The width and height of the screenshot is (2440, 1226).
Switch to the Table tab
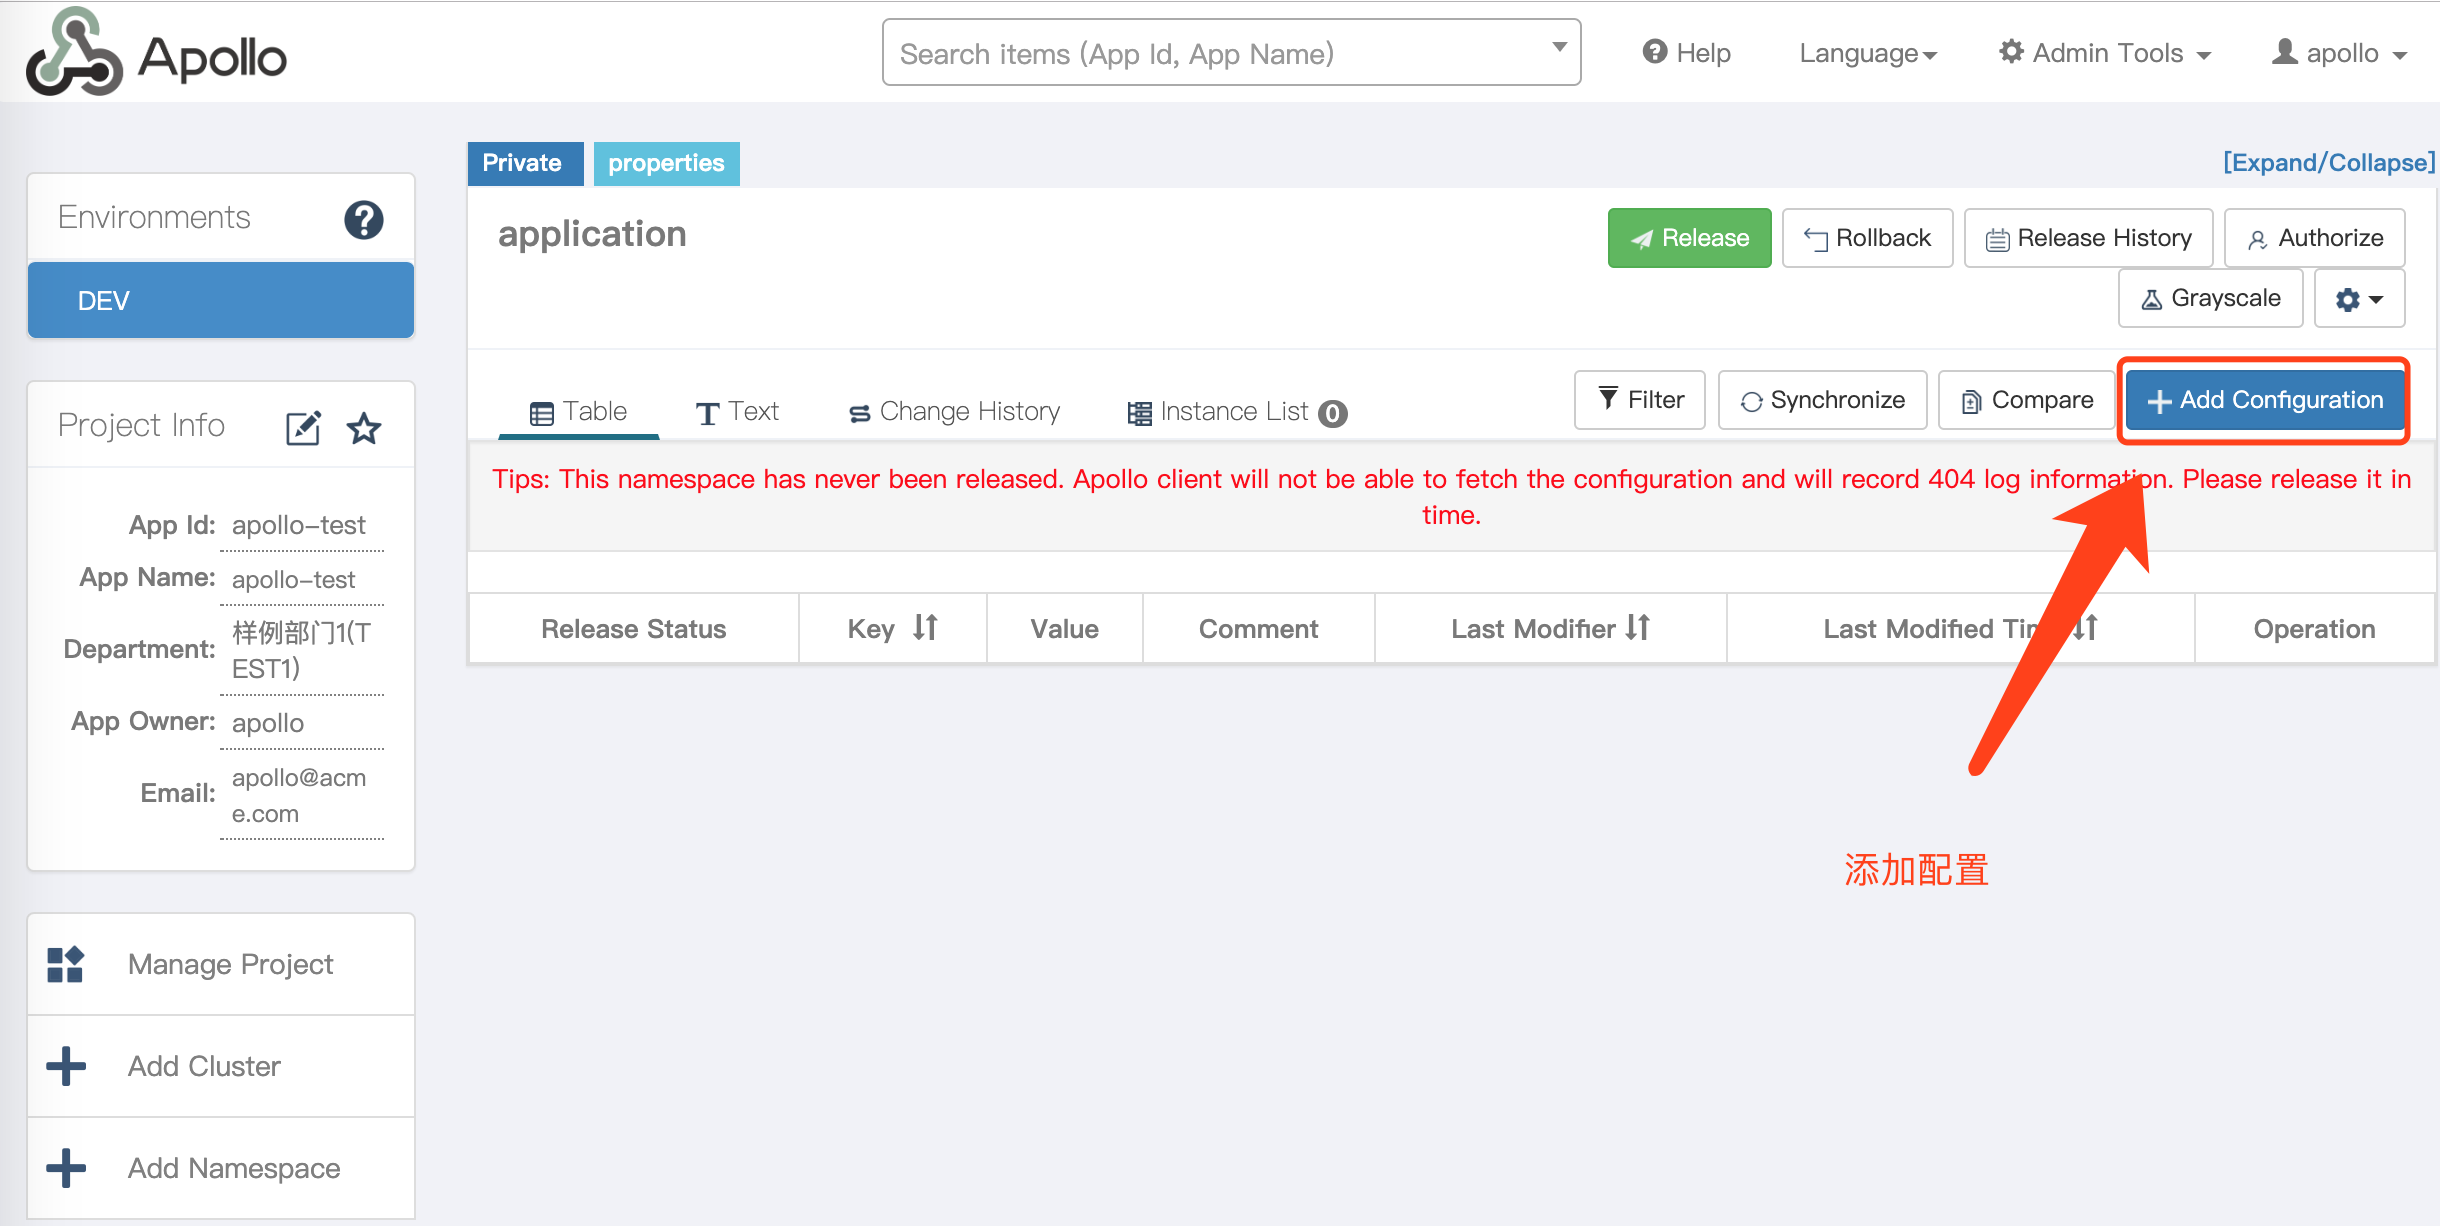(x=578, y=412)
